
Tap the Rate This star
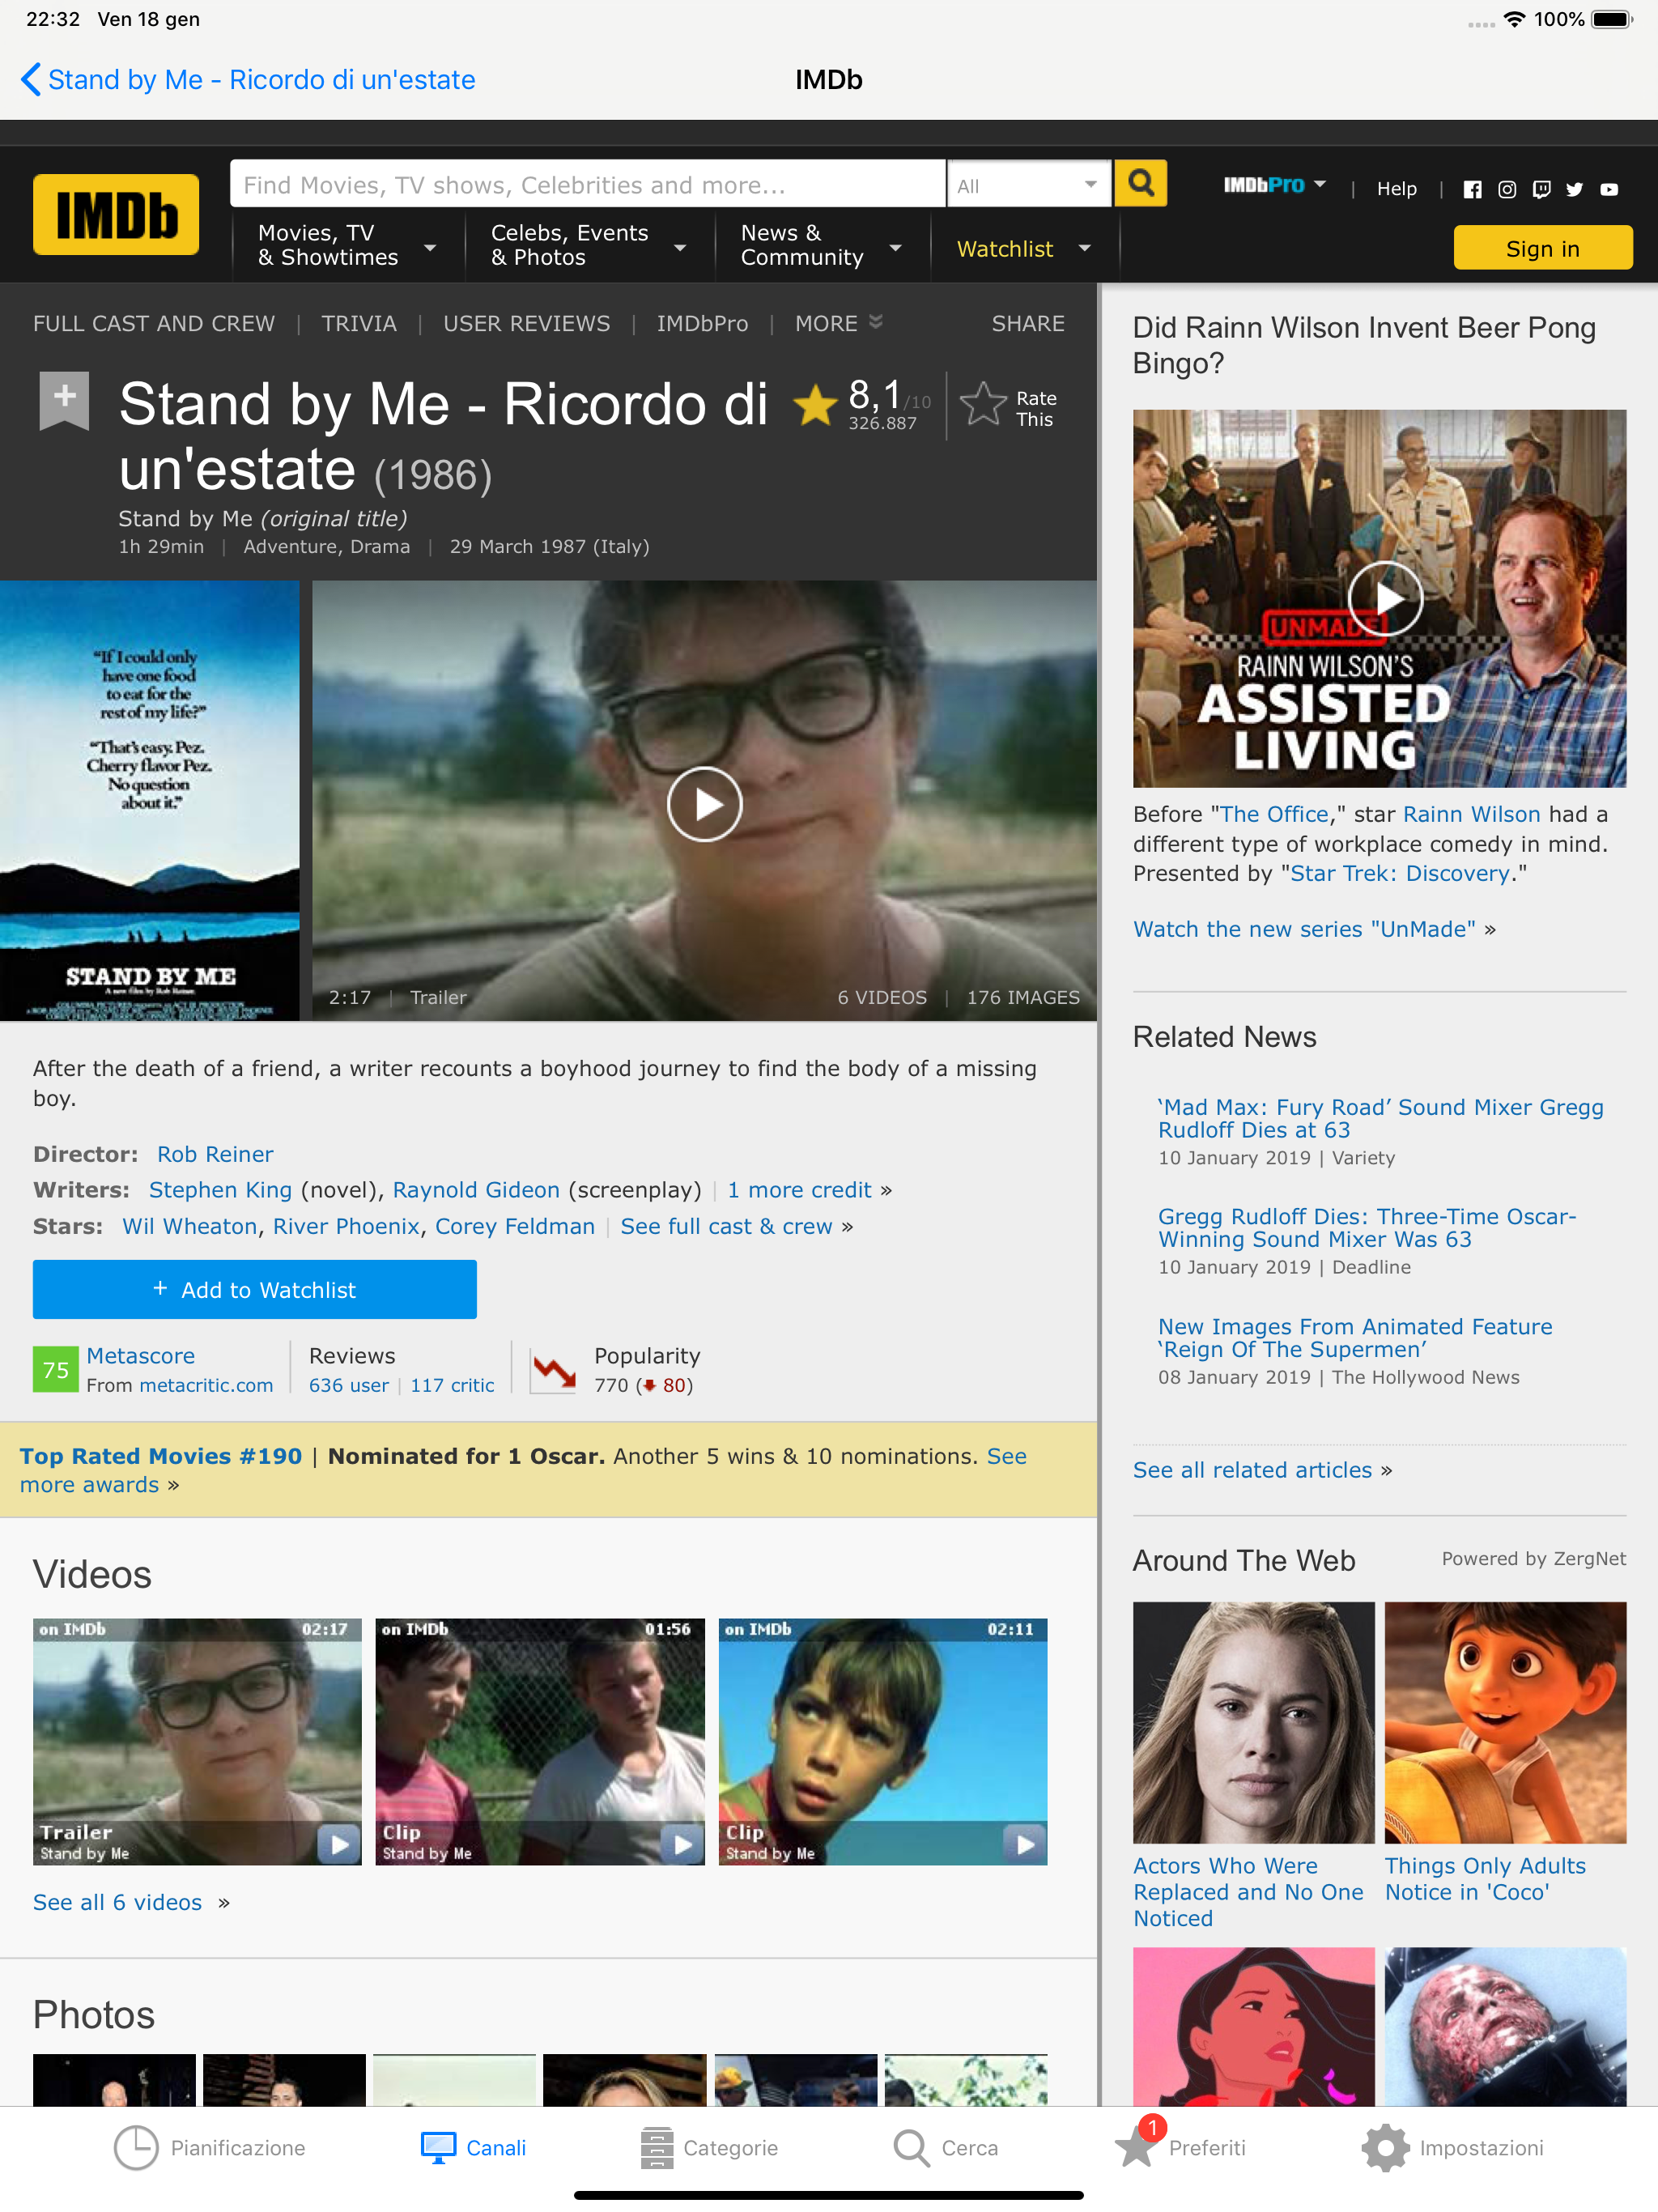(983, 406)
